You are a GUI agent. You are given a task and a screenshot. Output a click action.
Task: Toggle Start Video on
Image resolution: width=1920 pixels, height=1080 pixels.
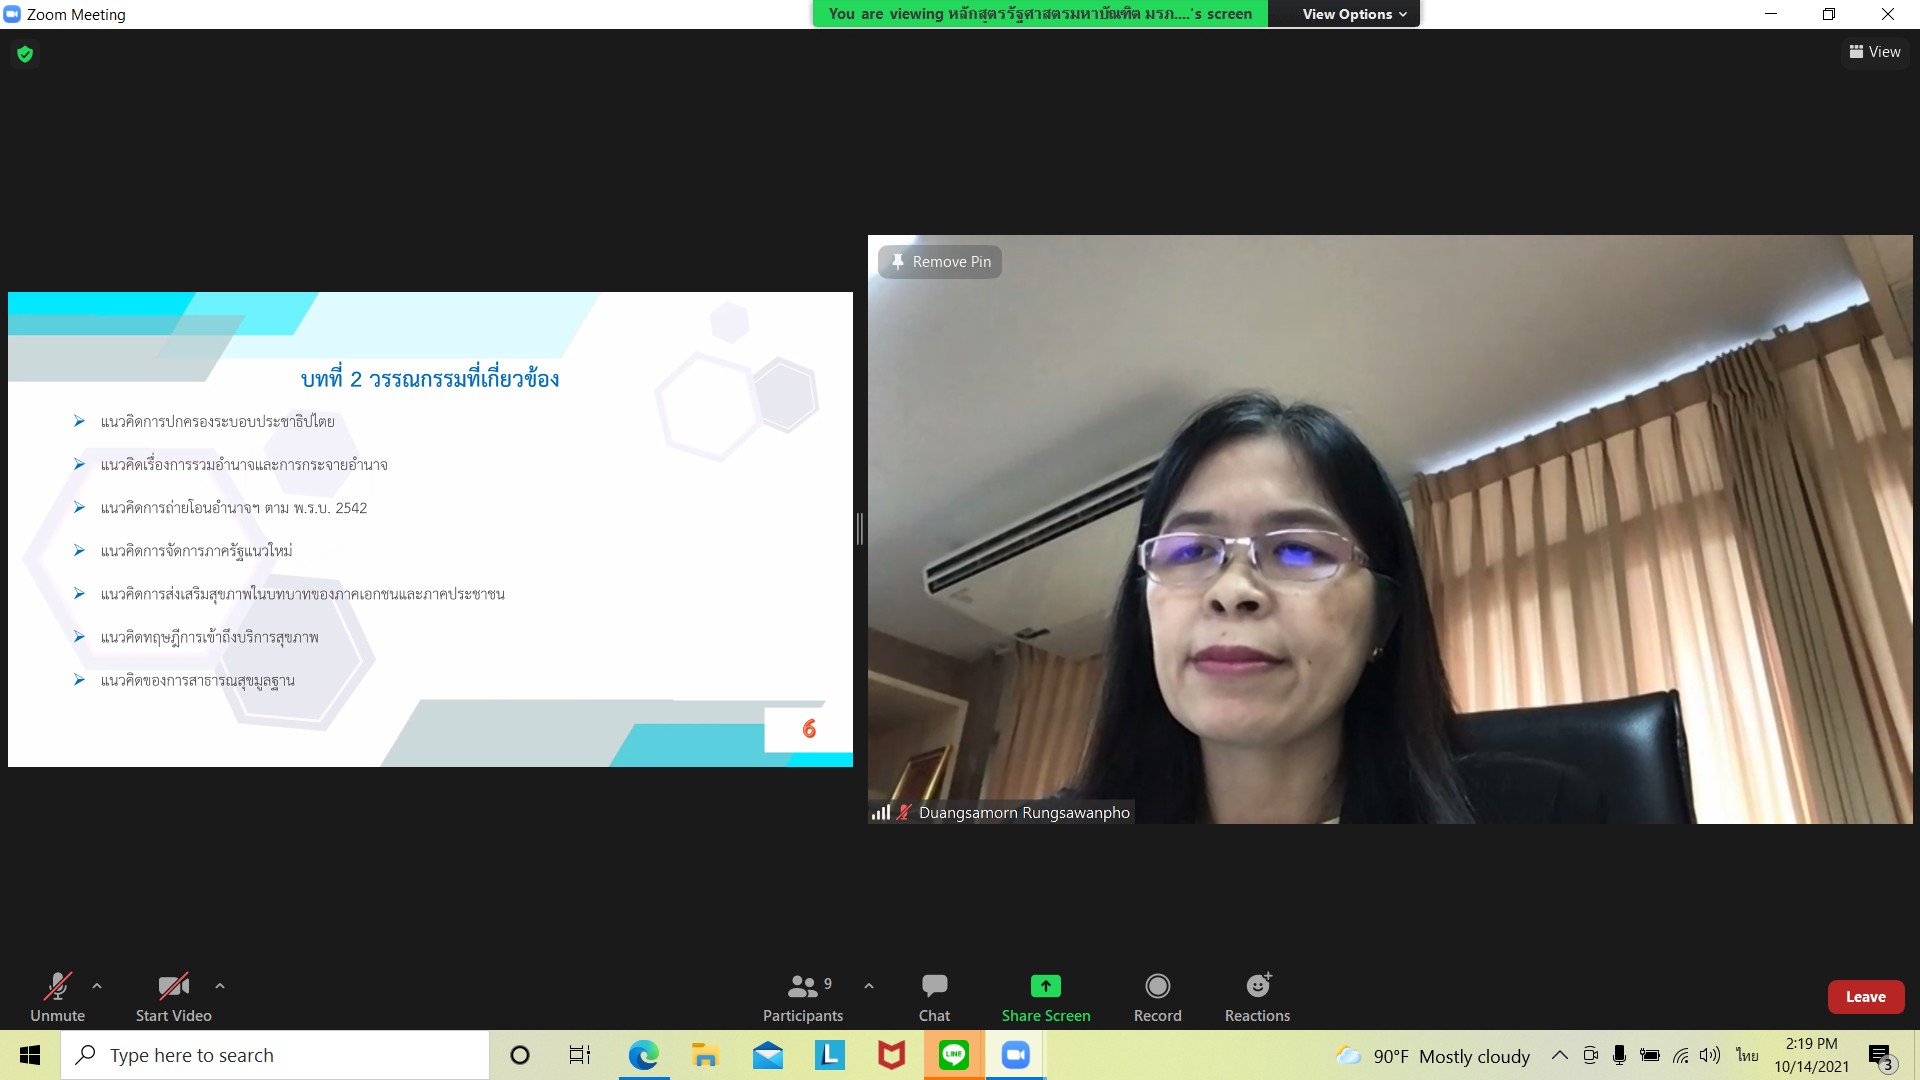(x=173, y=997)
